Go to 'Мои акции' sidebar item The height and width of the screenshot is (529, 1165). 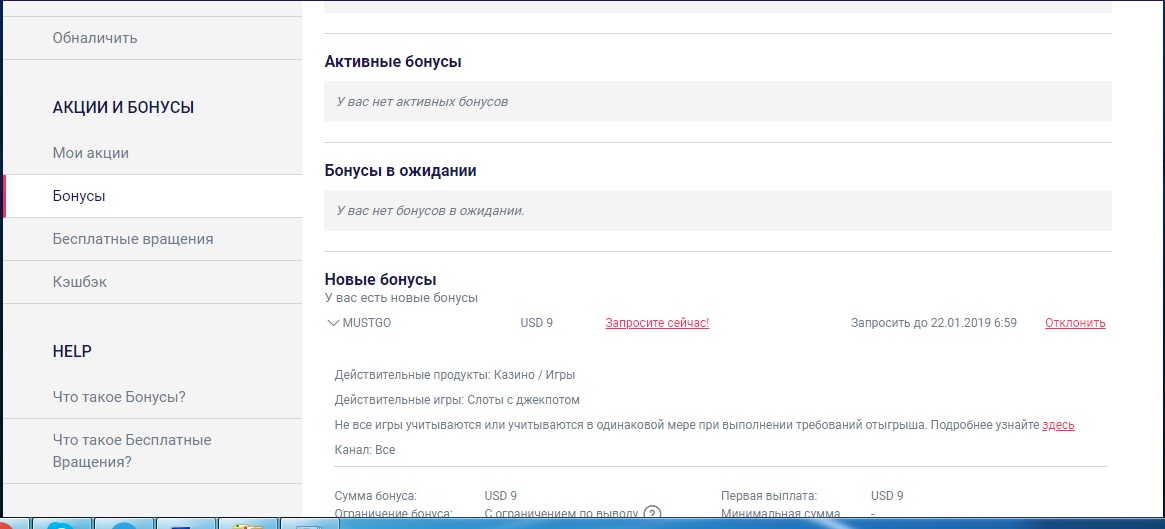pos(91,153)
